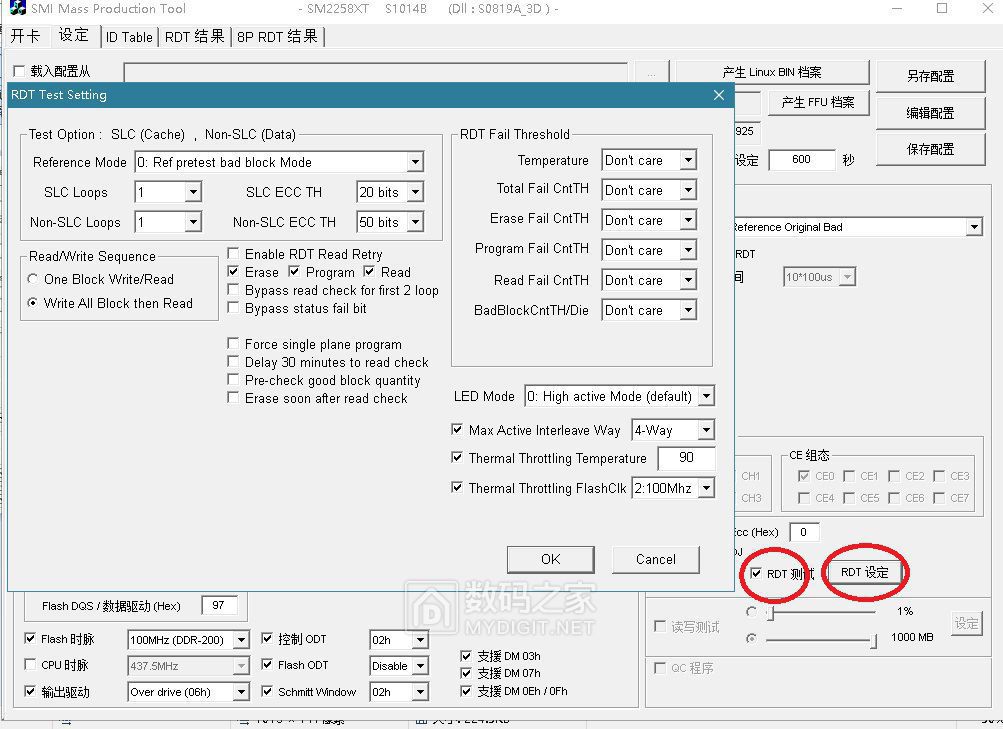Open the SLC Loops dropdown
Viewport: 1003px width, 729px height.
click(x=193, y=192)
